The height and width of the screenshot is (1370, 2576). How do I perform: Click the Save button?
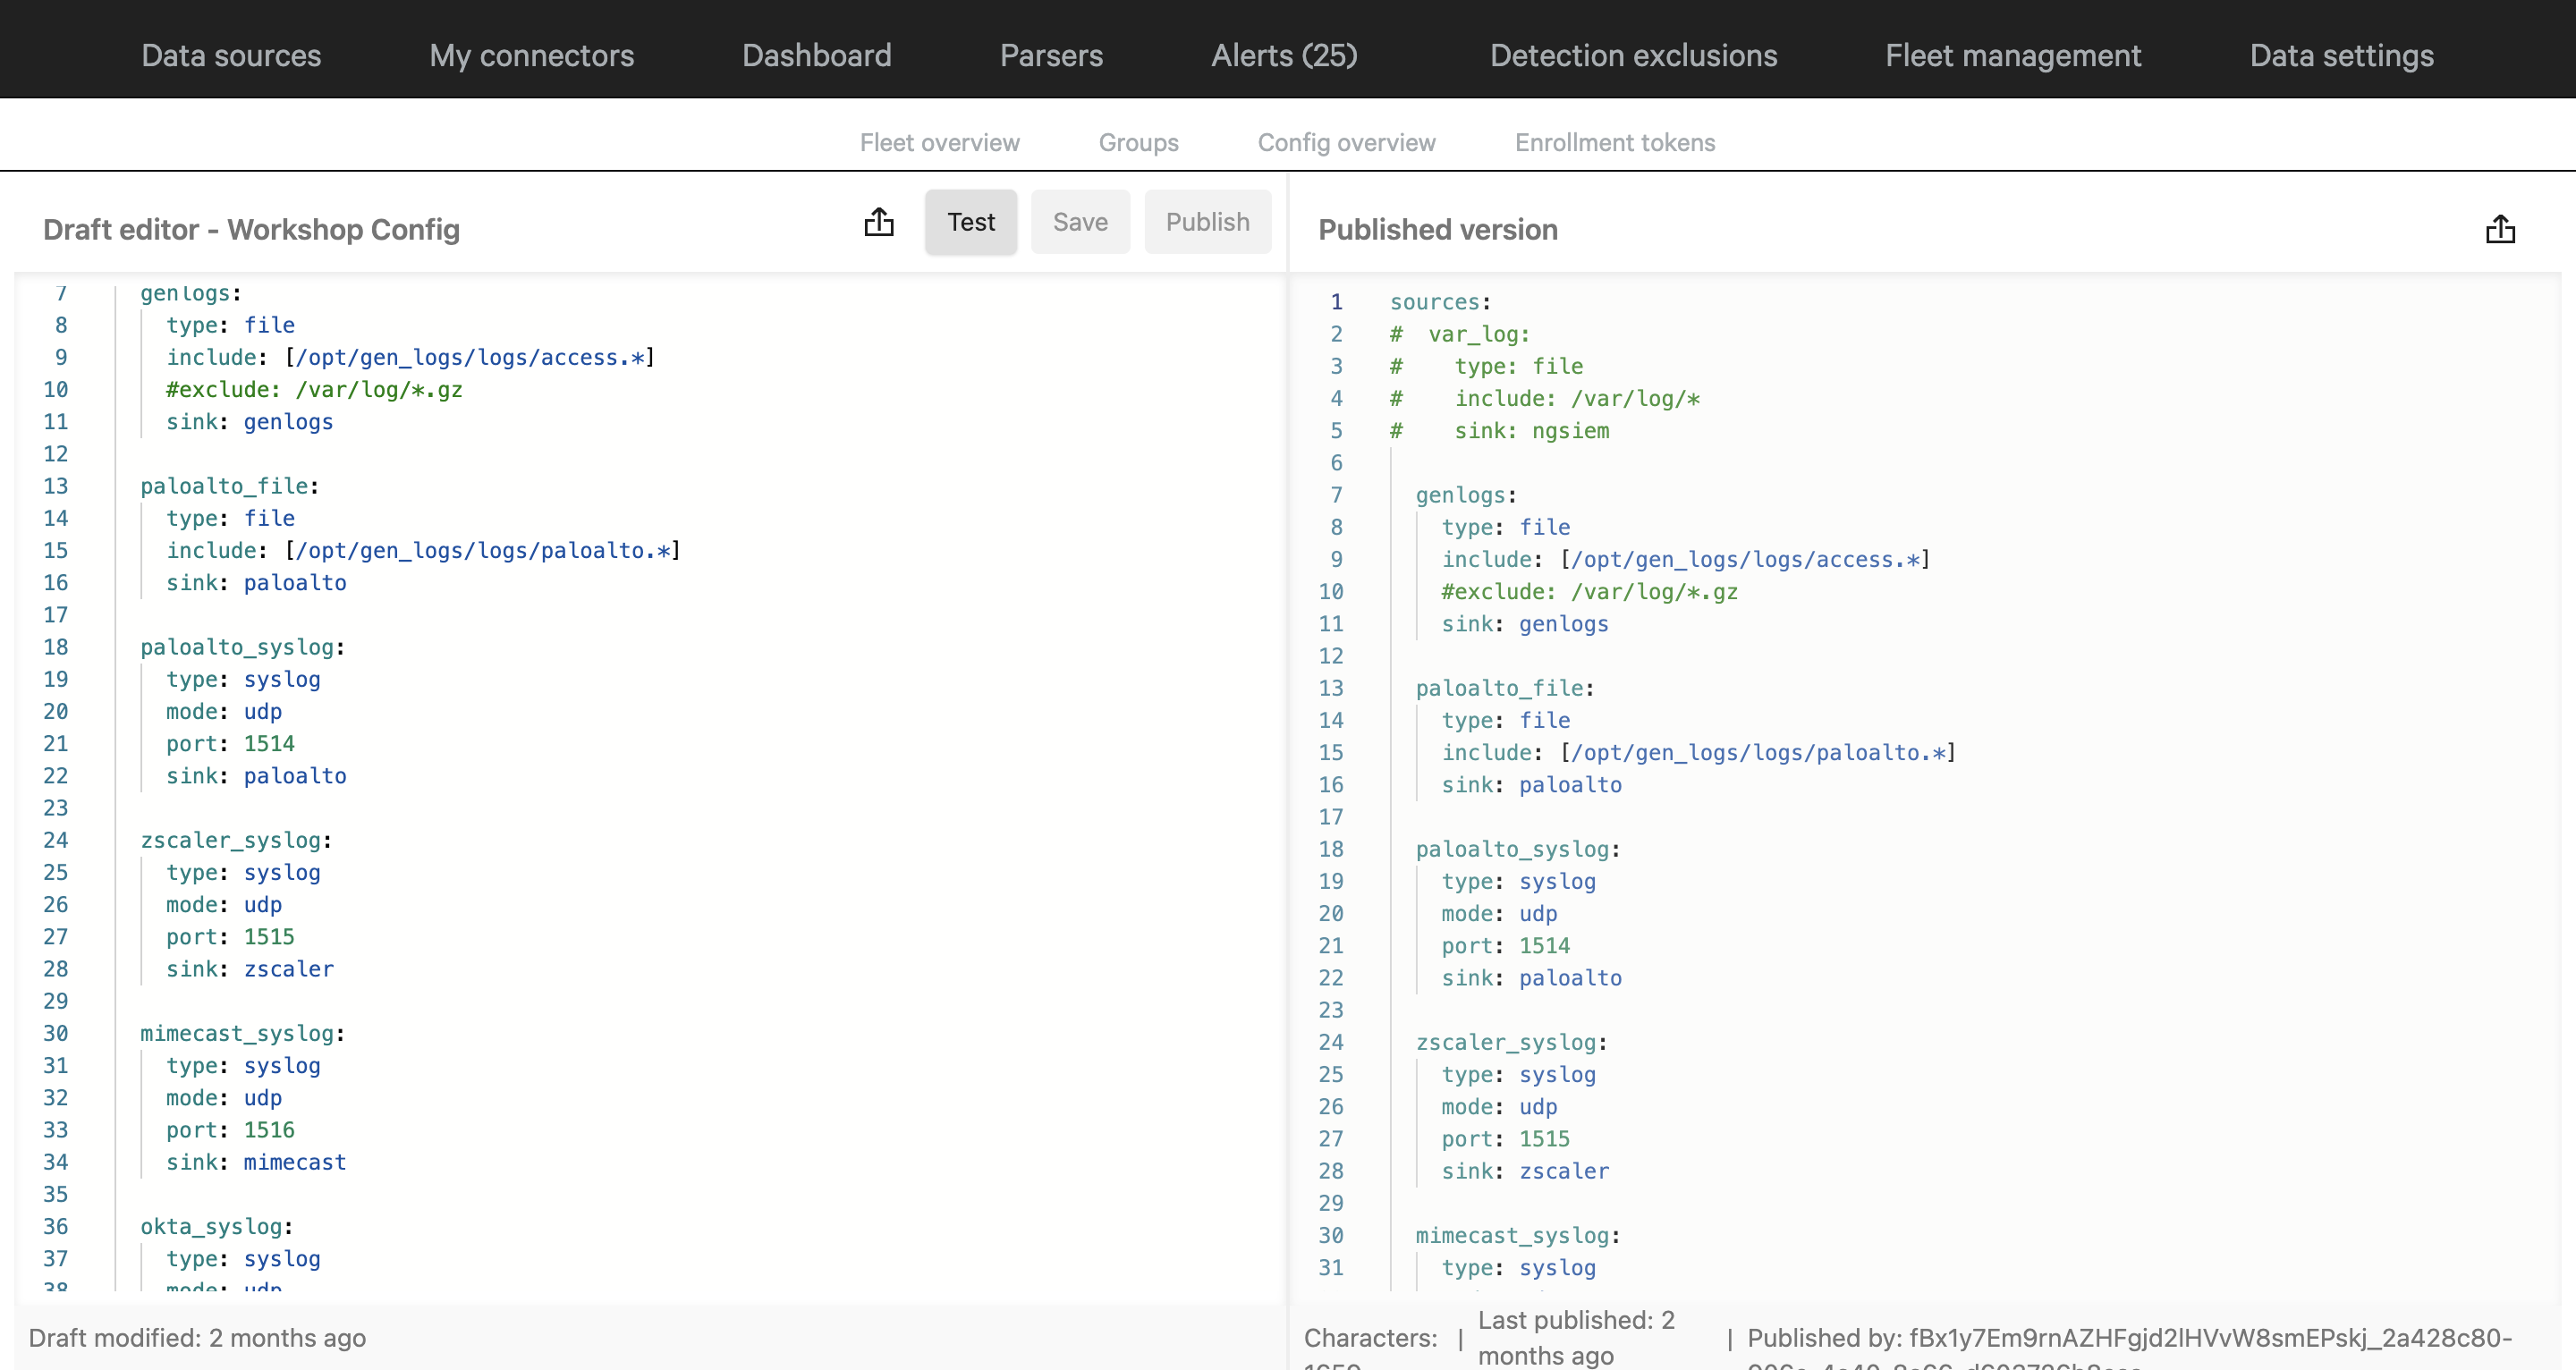coord(1080,221)
